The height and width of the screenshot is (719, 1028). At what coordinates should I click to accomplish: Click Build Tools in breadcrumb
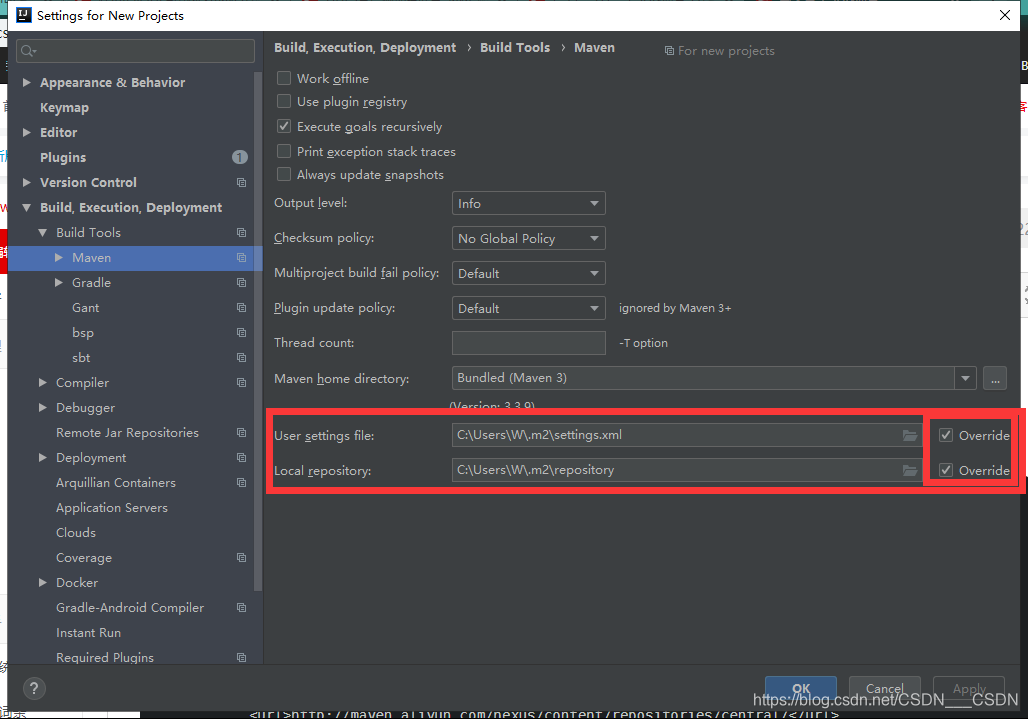[x=515, y=47]
